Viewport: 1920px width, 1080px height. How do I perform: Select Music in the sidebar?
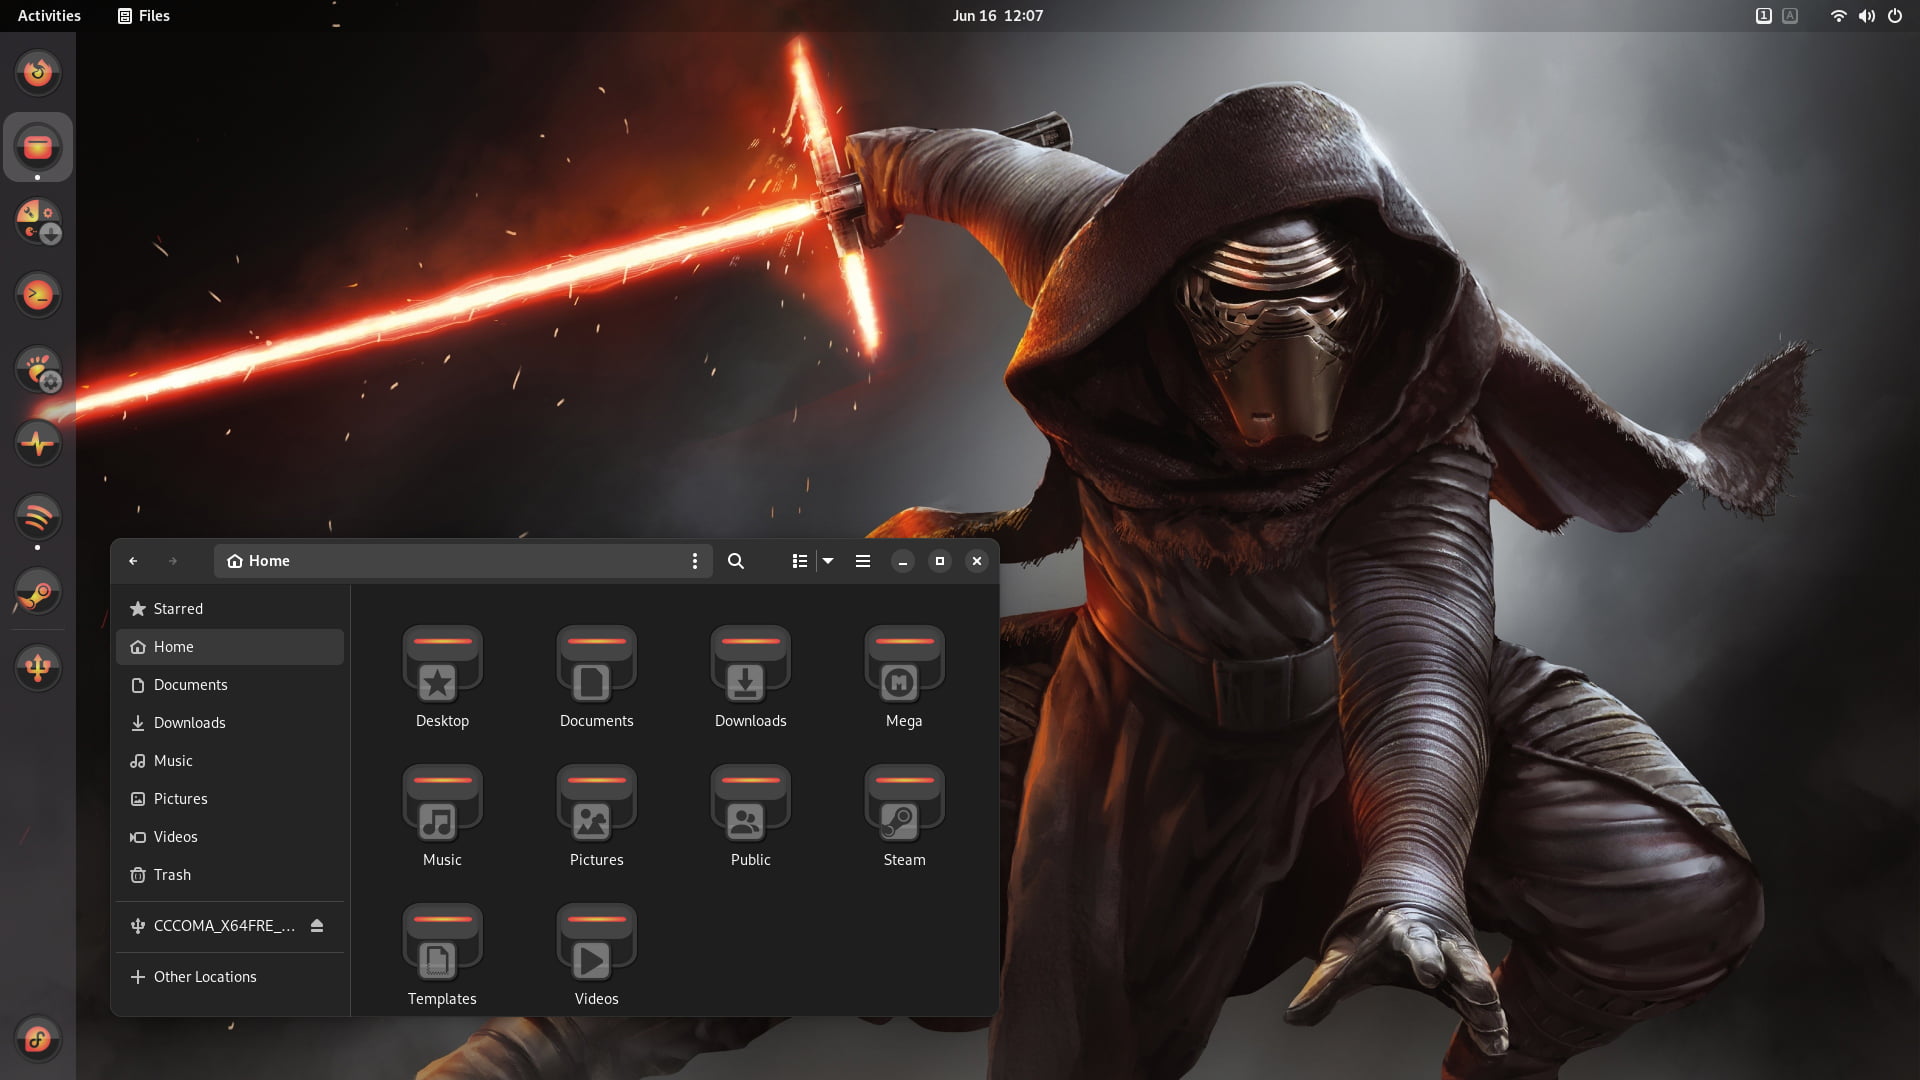coord(230,761)
